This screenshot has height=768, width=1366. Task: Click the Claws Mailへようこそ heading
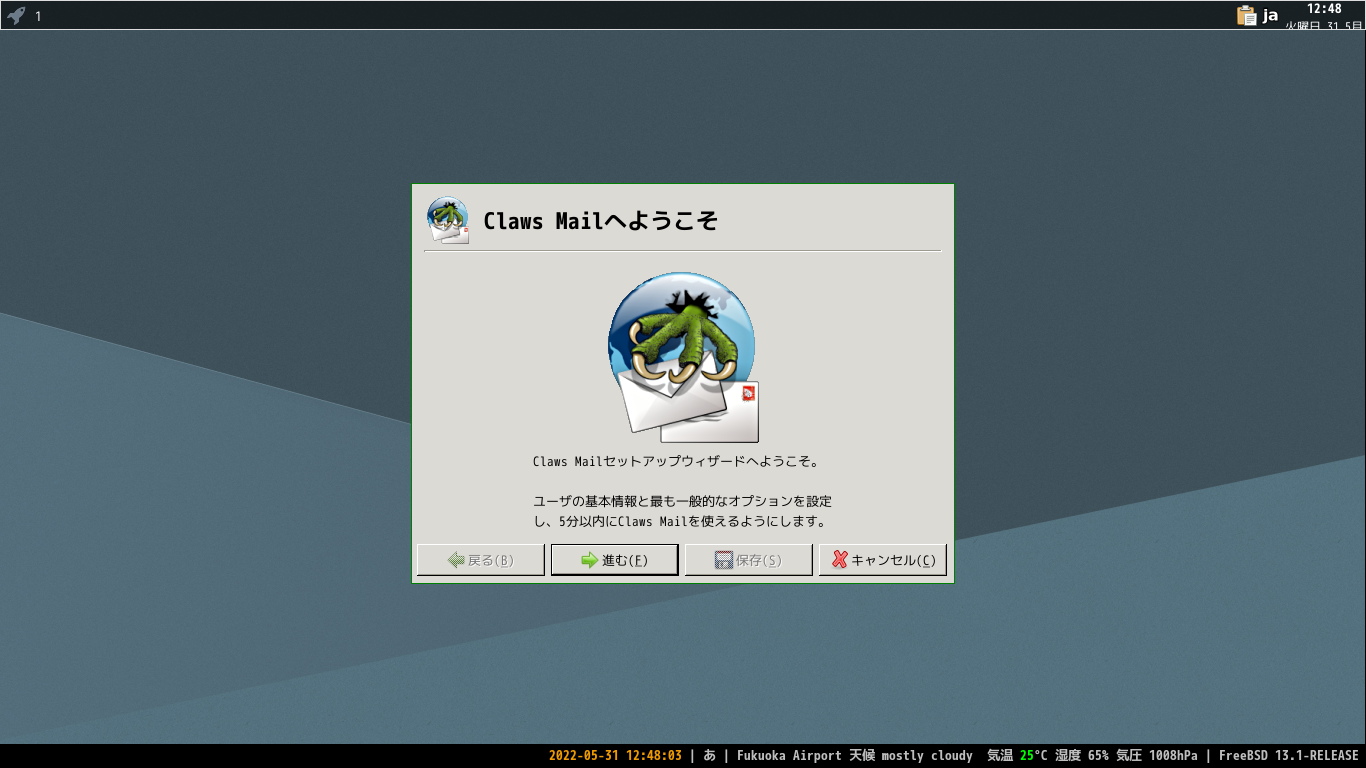point(600,221)
